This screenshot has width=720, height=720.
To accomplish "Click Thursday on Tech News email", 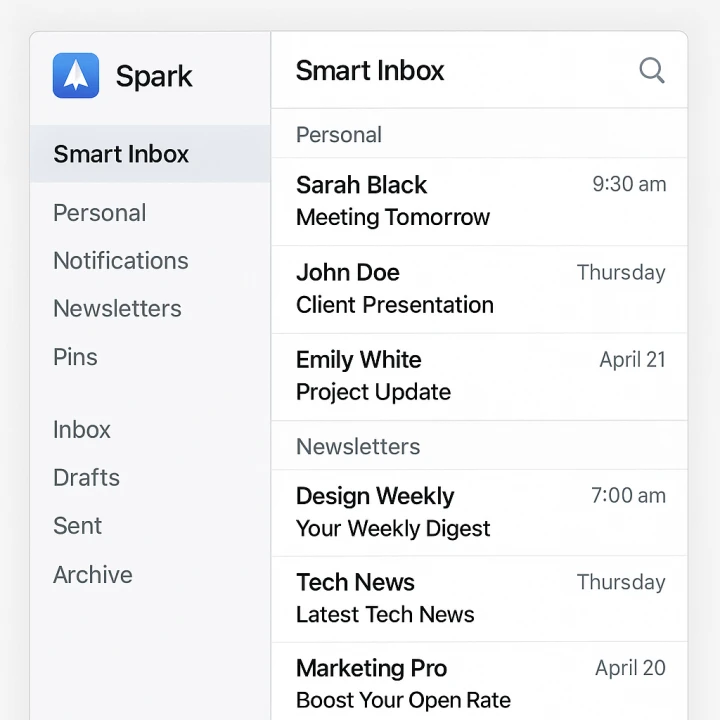I will [621, 582].
